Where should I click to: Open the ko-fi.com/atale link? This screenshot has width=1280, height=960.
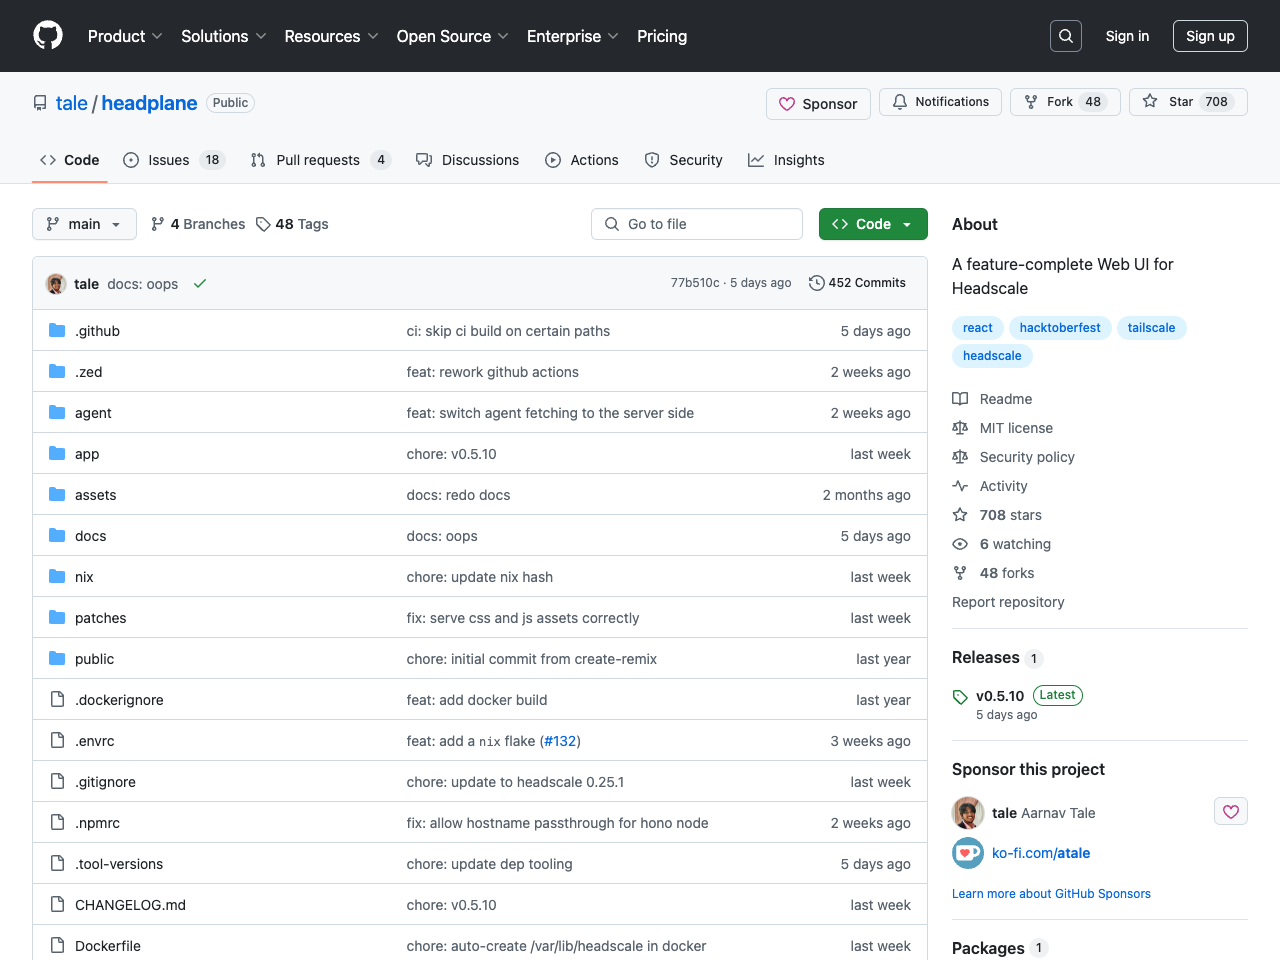point(1041,853)
